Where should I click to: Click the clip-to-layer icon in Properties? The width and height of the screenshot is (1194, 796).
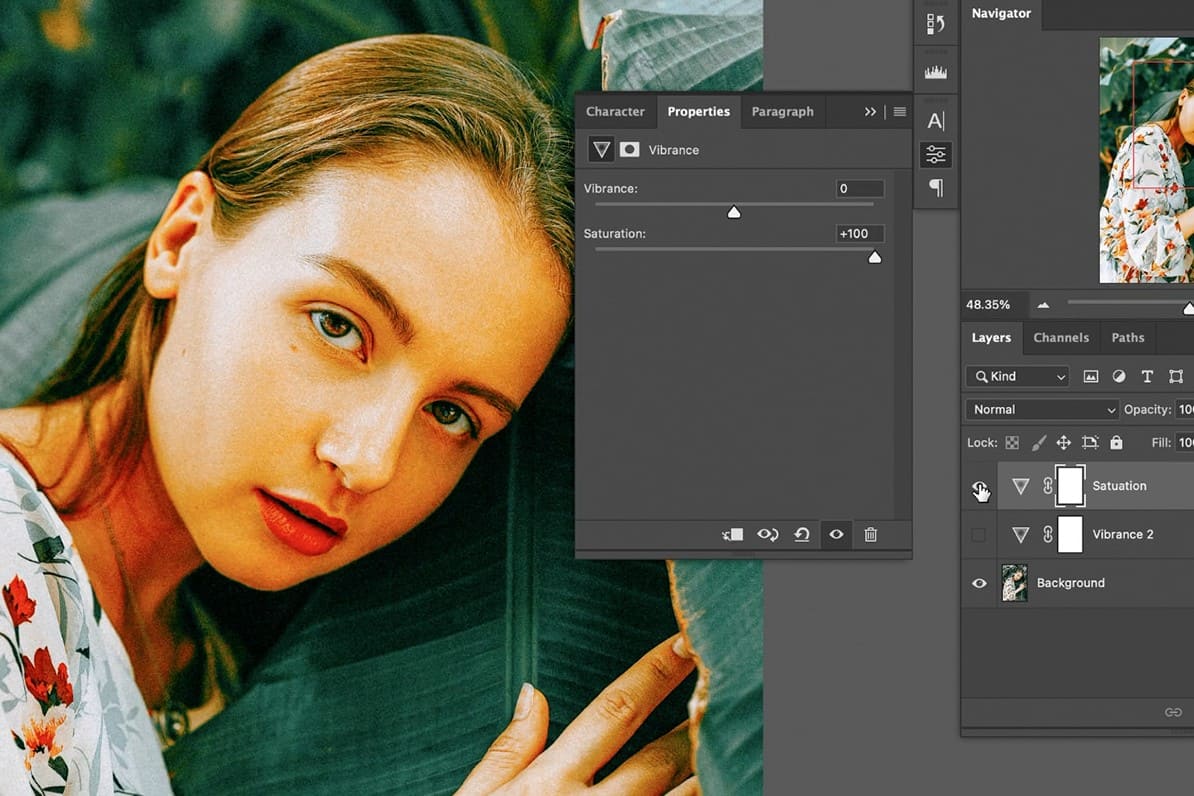733,535
